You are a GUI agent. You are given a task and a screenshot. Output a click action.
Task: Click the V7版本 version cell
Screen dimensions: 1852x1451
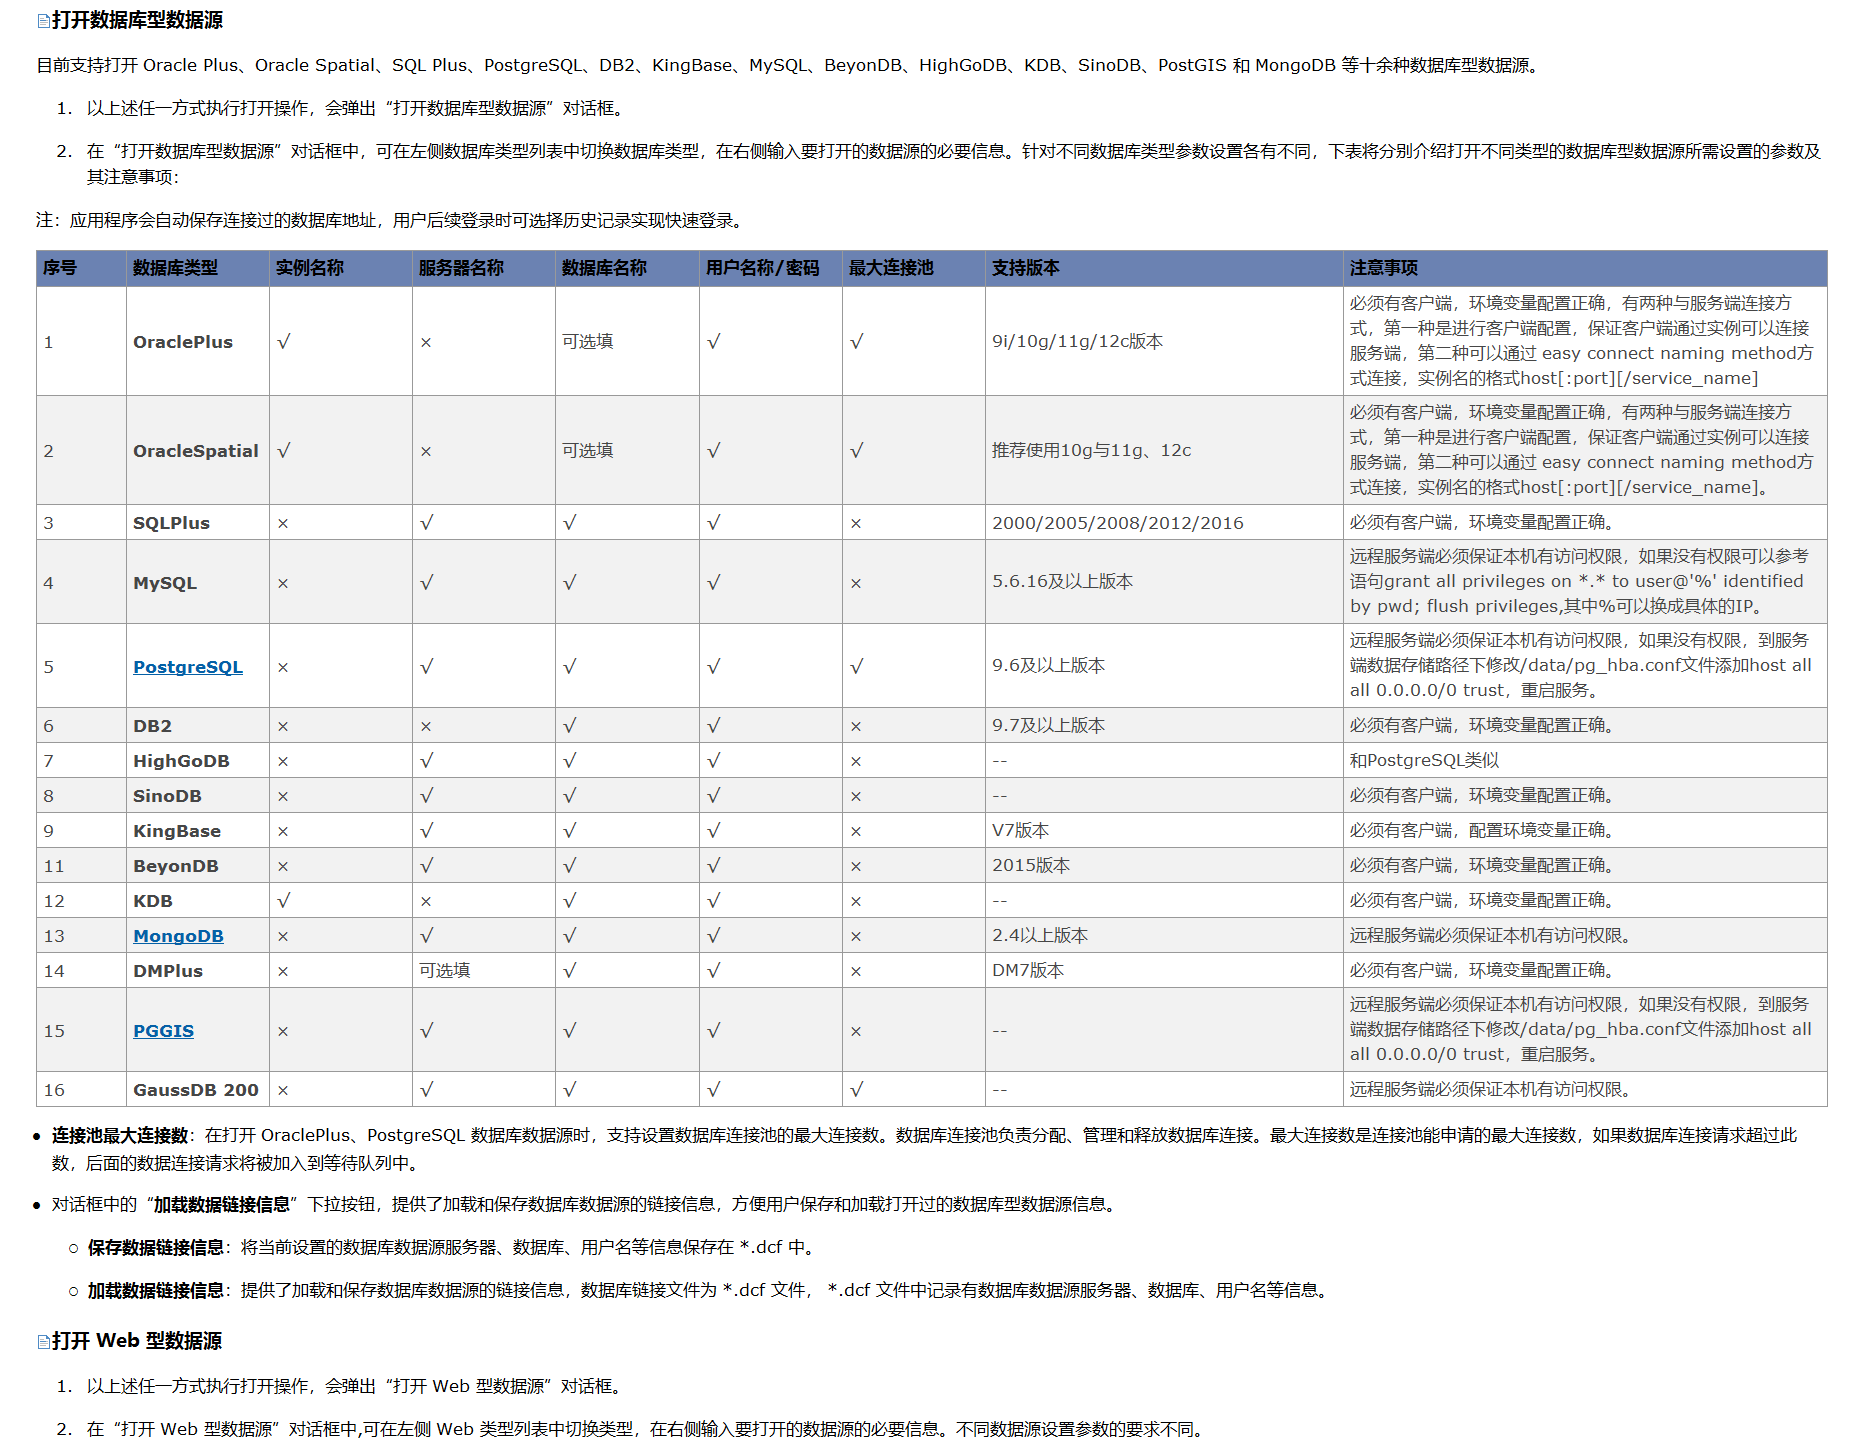pos(1164,831)
